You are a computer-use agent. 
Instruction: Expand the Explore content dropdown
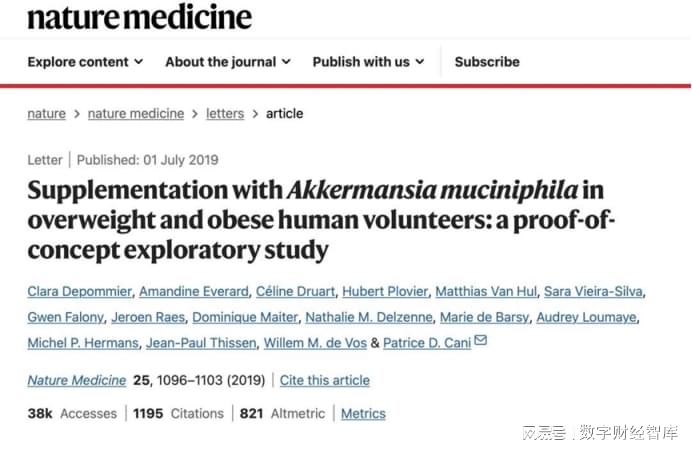[85, 62]
